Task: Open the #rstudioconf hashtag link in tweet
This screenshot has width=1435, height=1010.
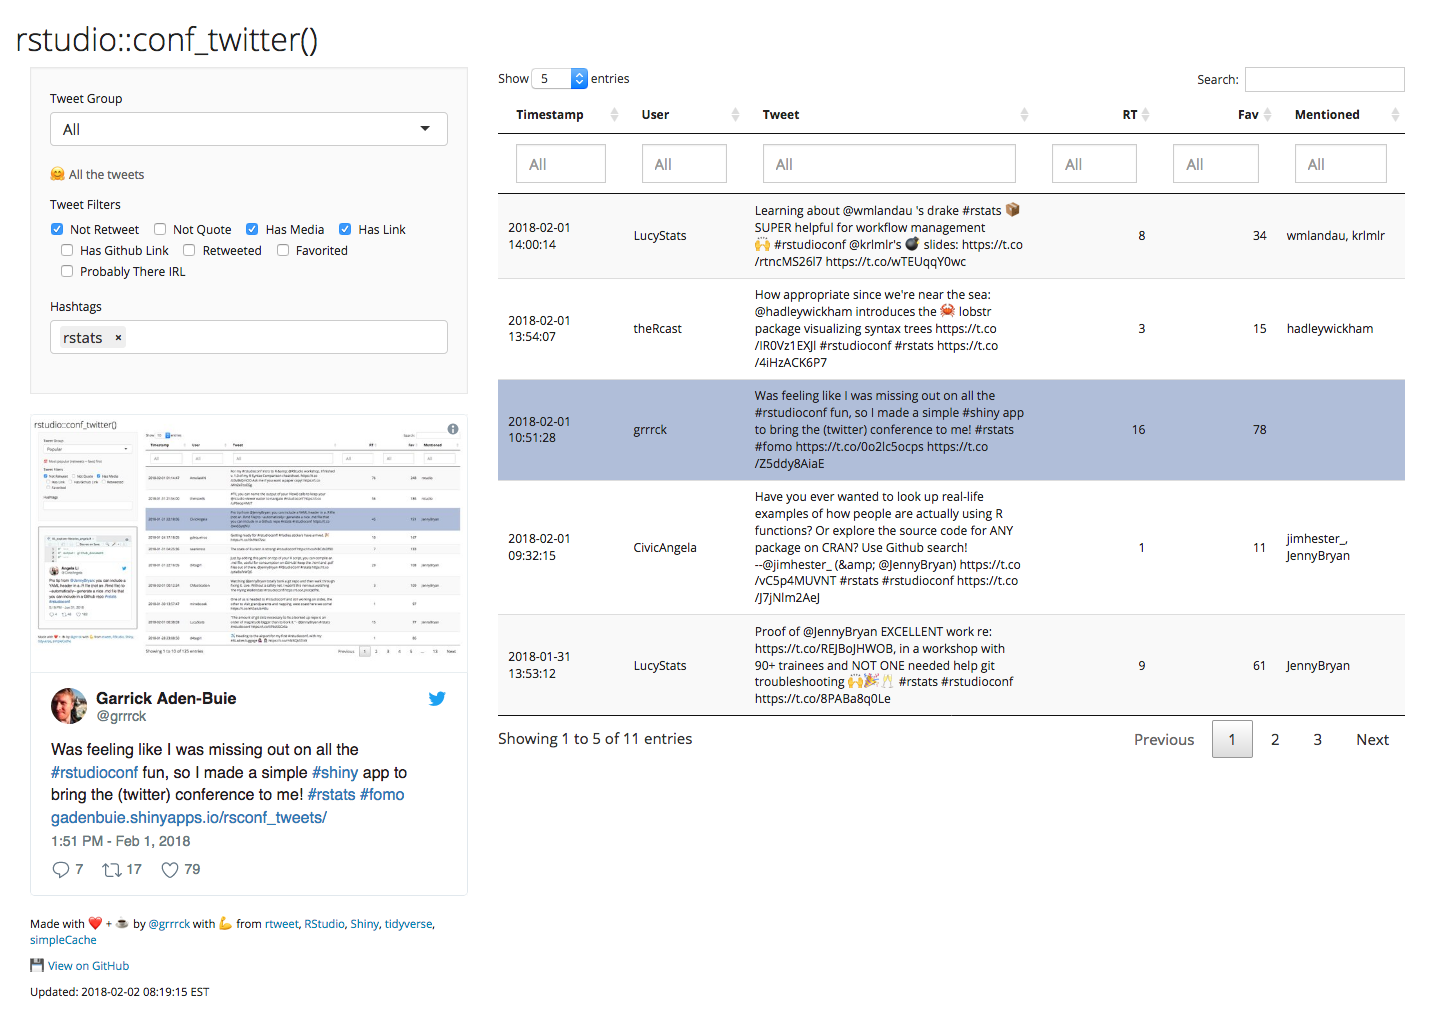Action: 95,773
